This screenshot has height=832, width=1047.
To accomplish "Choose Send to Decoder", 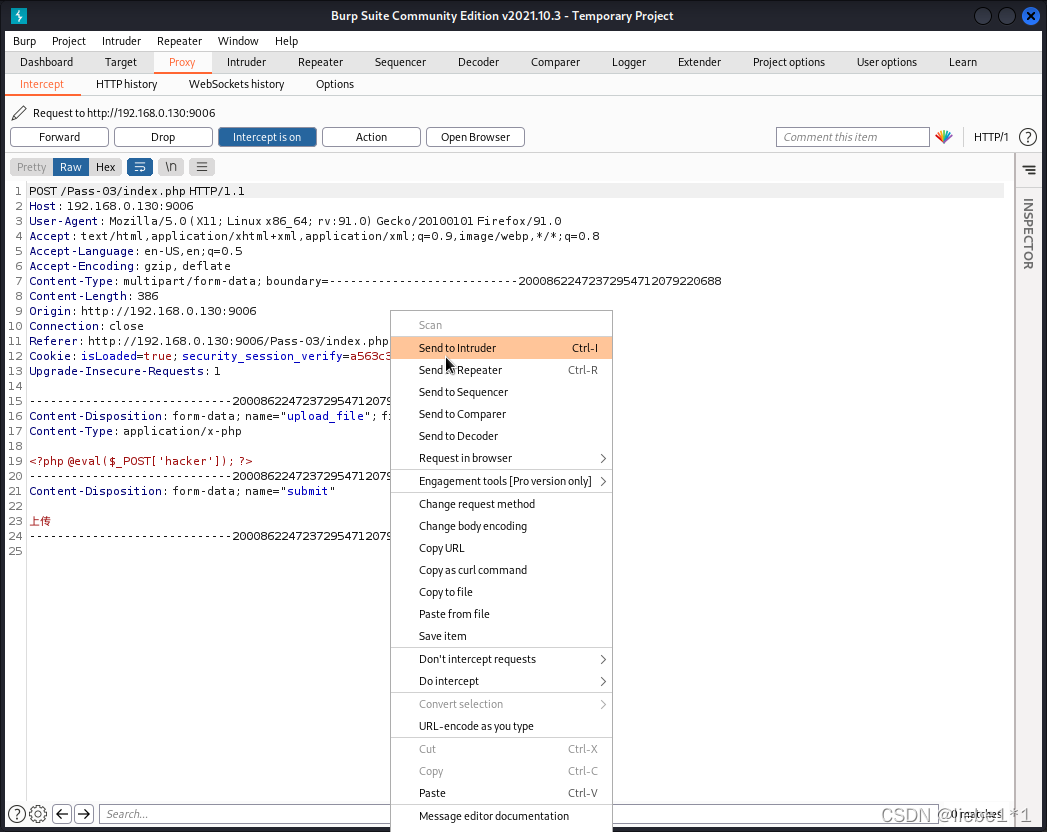I will 501,436.
